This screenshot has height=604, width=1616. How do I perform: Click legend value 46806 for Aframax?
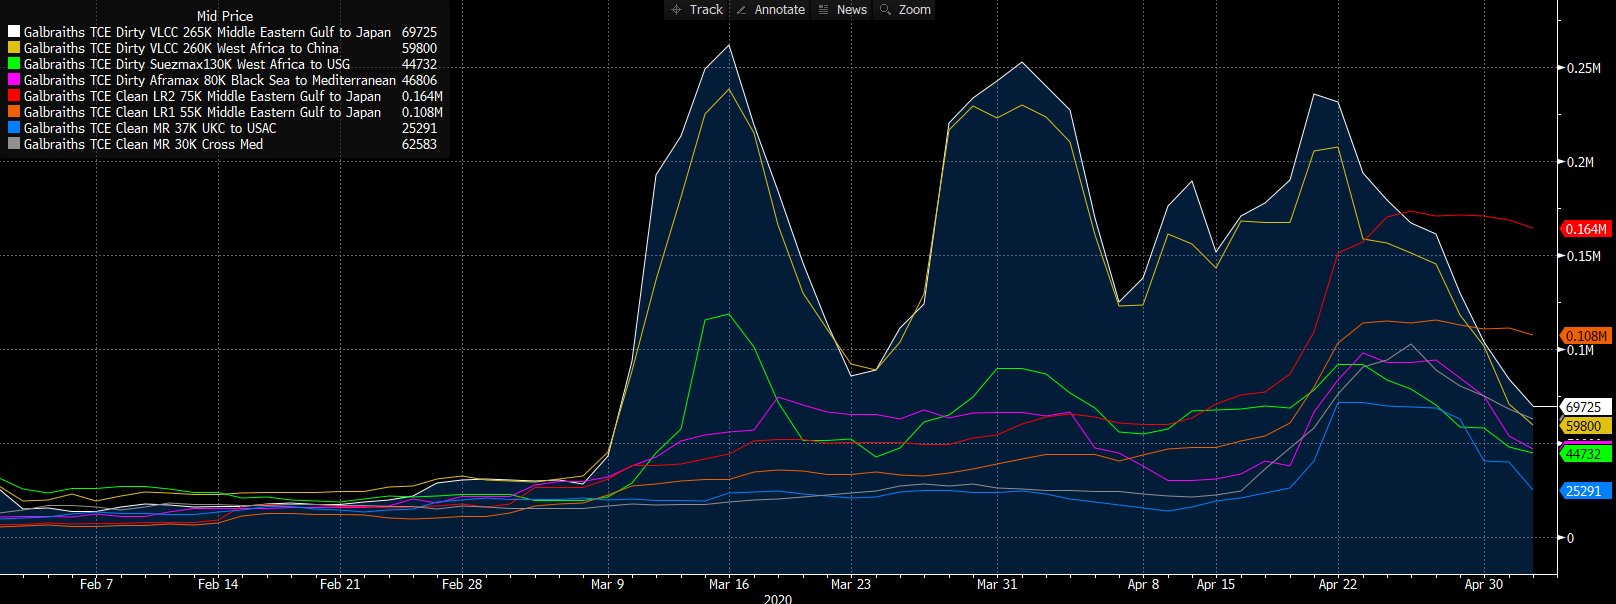(419, 80)
